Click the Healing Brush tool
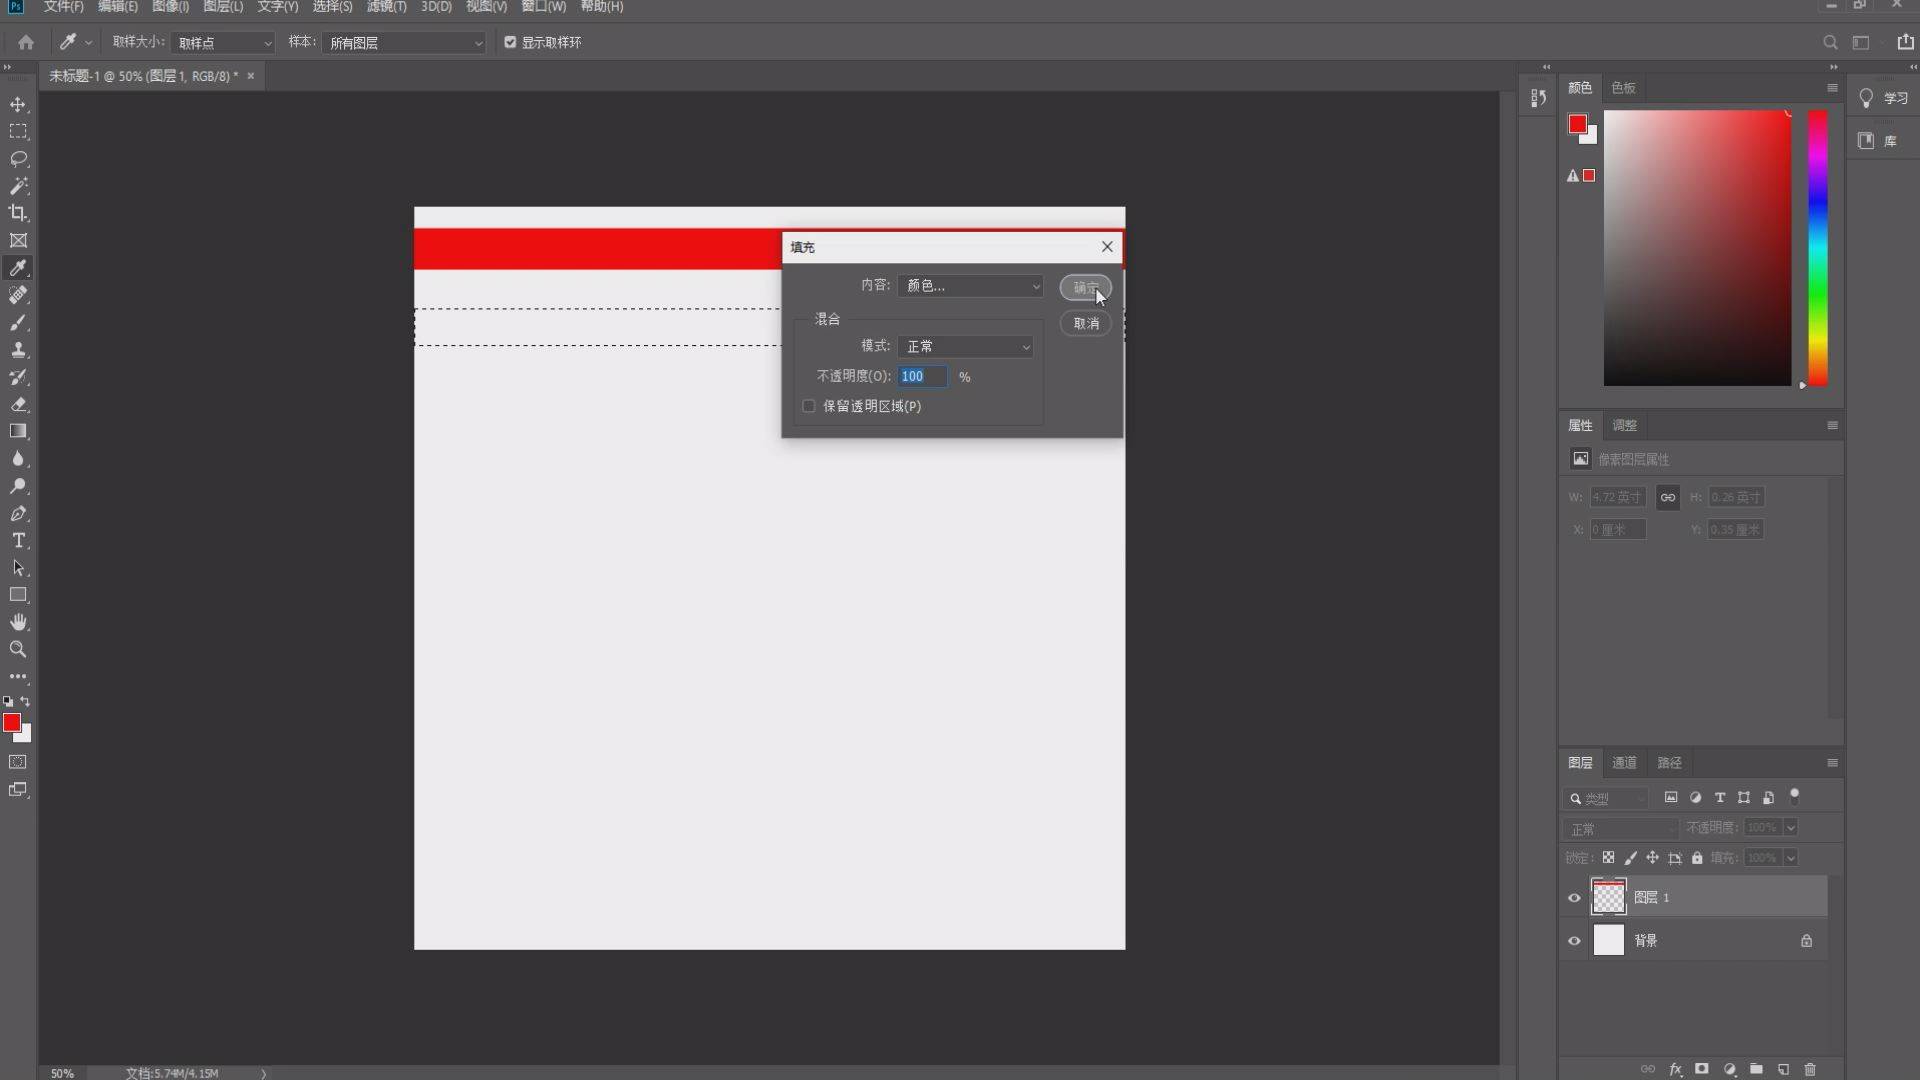The width and height of the screenshot is (1920, 1080). [18, 294]
